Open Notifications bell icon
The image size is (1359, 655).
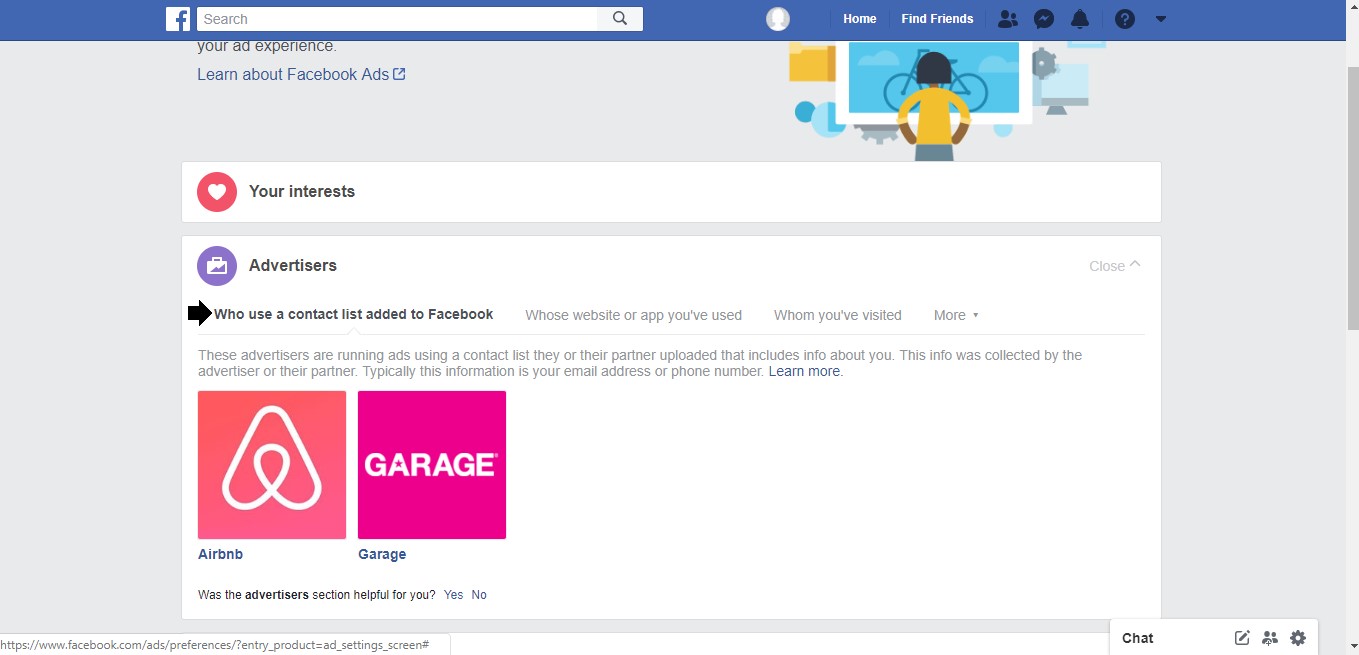(1080, 19)
